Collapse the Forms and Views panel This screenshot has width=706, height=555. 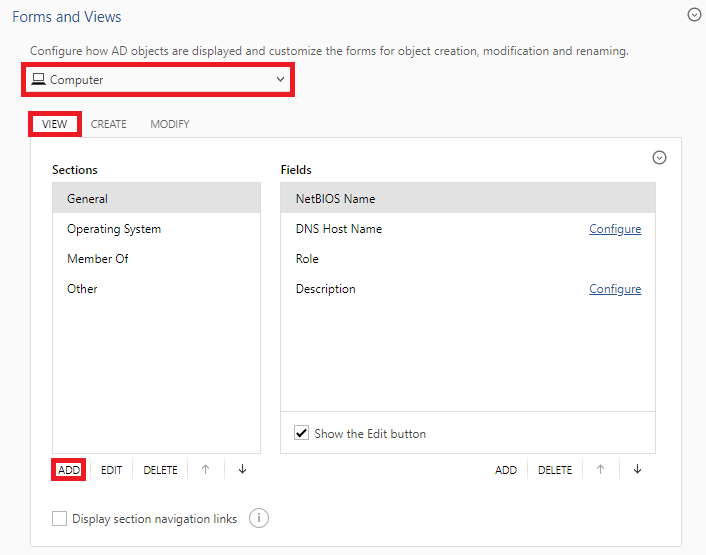click(694, 15)
